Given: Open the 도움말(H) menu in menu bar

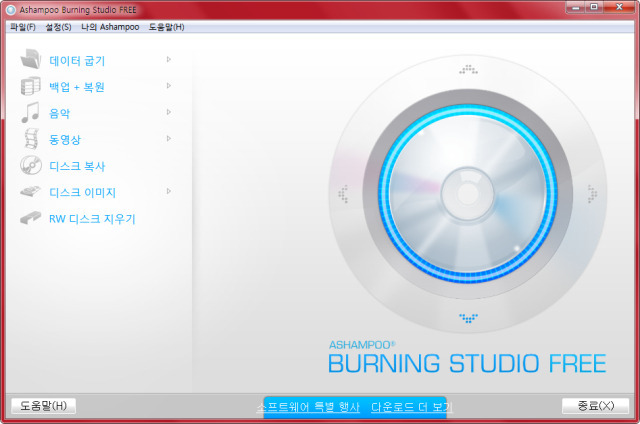Looking at the screenshot, I should 166,27.
